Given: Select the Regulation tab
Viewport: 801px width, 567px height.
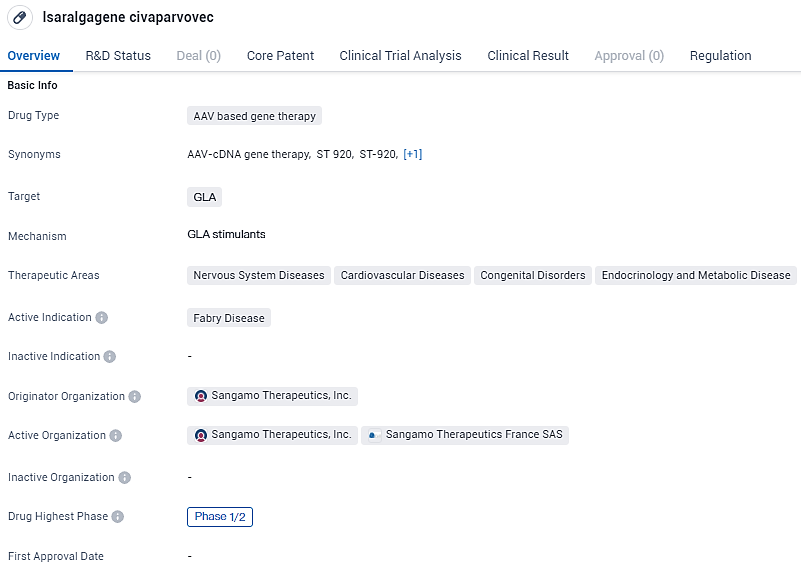Looking at the screenshot, I should [x=720, y=56].
